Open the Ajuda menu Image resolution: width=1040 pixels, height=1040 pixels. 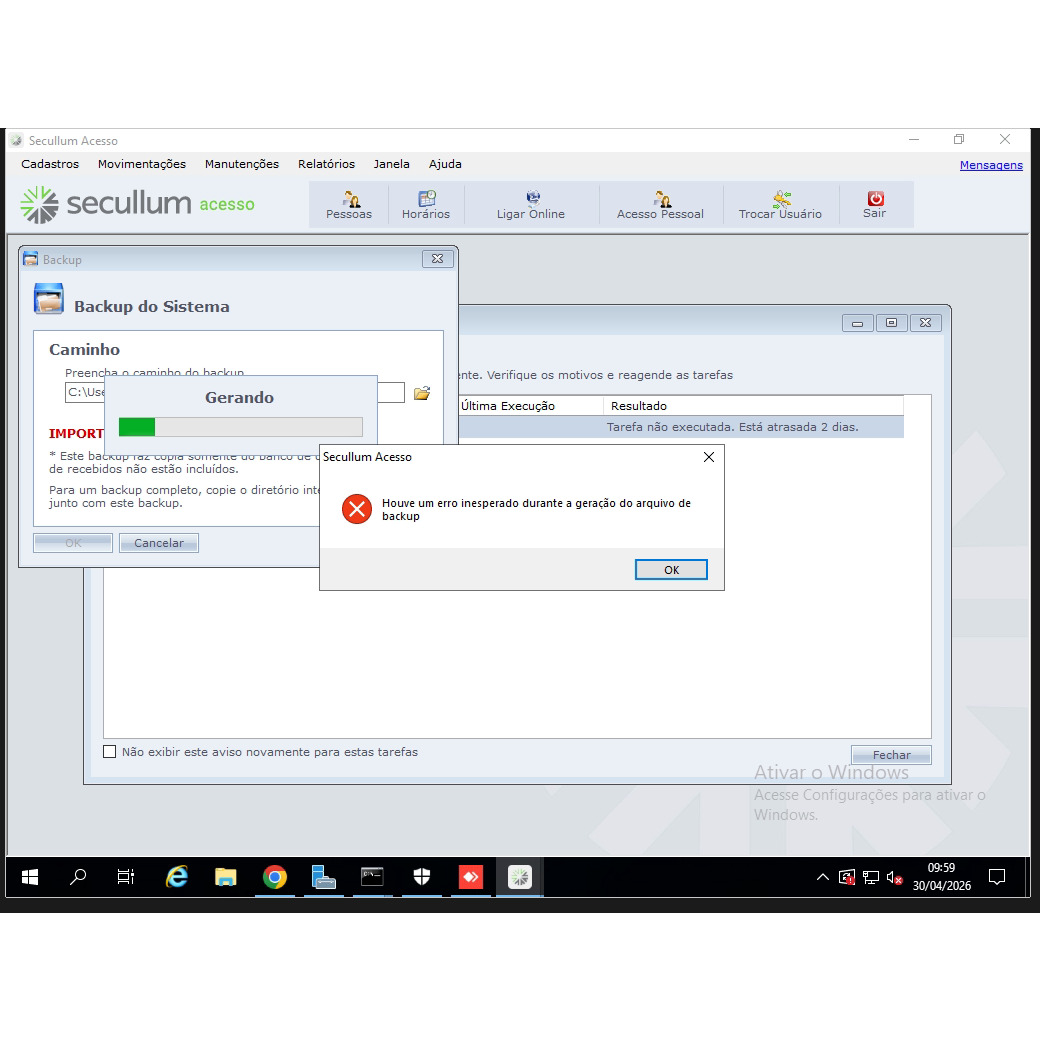(x=445, y=164)
